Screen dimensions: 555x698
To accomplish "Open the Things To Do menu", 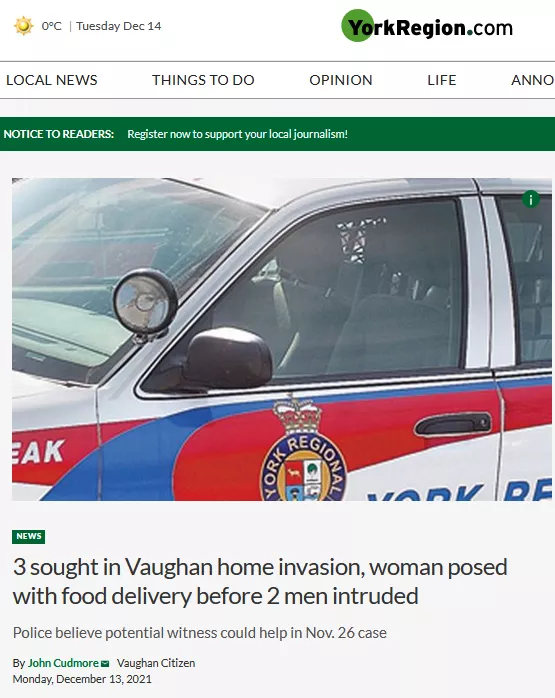I will point(203,80).
